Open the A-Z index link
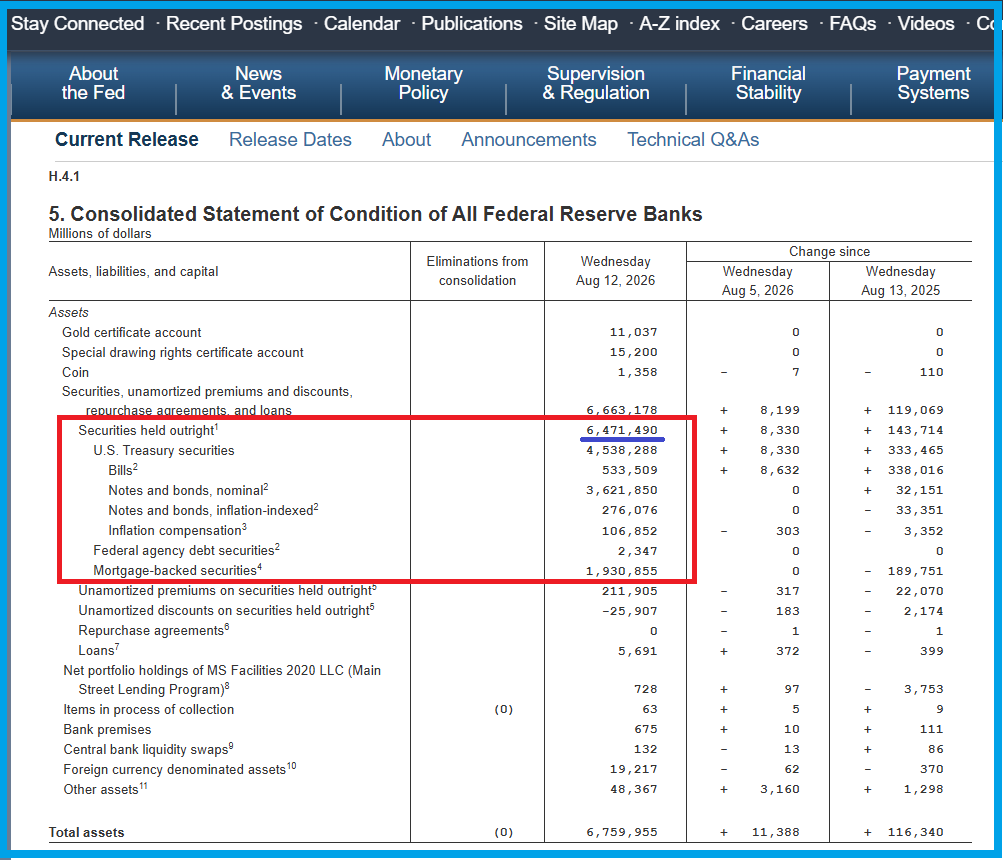Image resolution: width=1003 pixels, height=860 pixels. point(679,24)
